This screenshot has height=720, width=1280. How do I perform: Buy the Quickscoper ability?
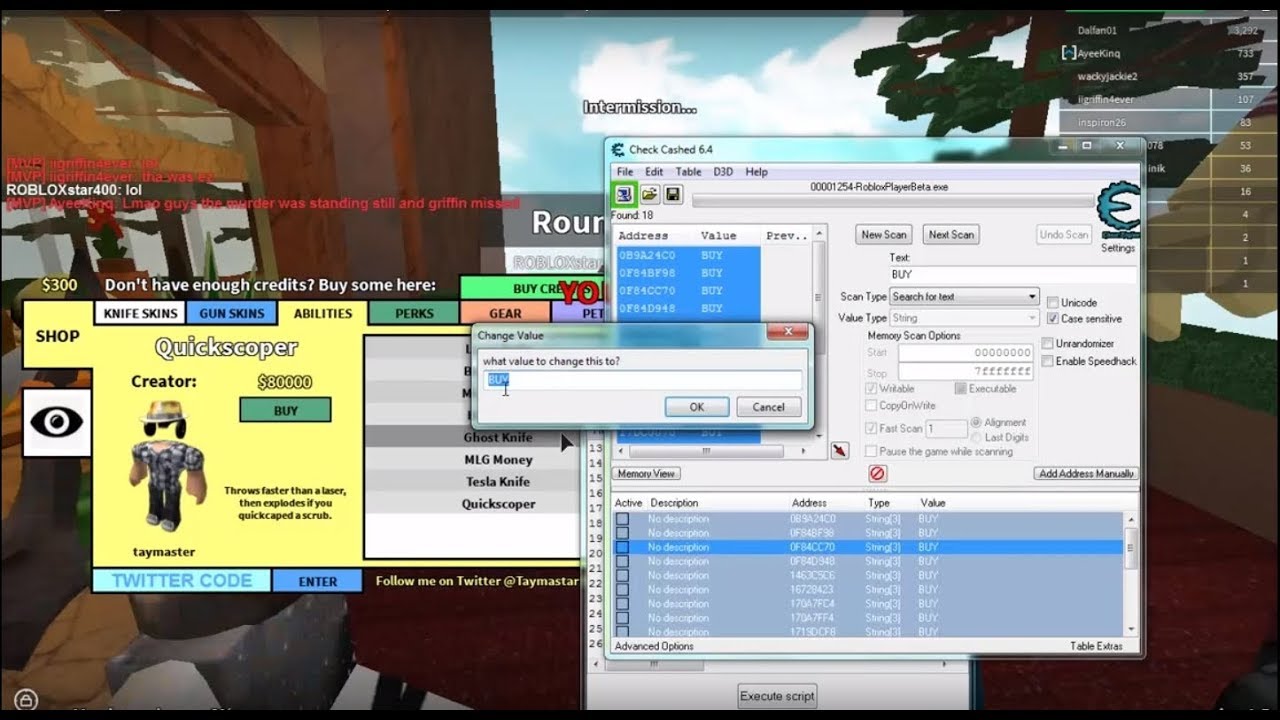pyautogui.click(x=285, y=410)
